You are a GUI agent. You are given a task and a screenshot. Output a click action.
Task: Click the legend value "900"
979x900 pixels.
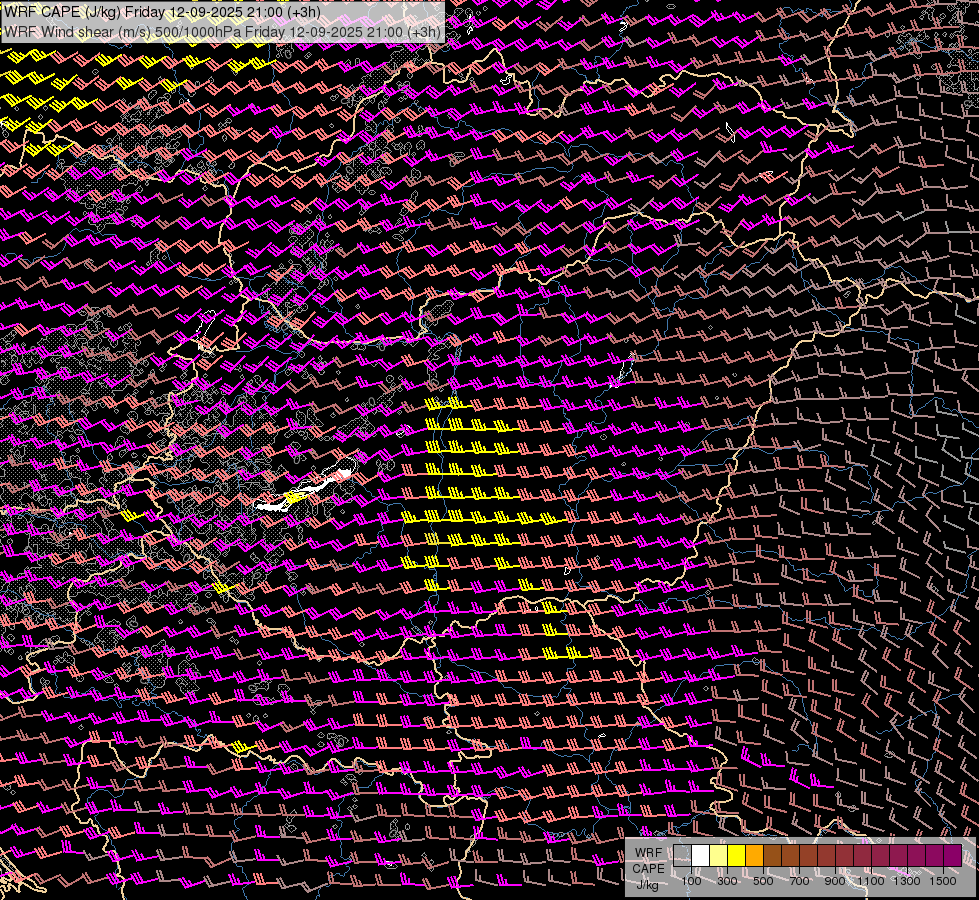click(835, 881)
